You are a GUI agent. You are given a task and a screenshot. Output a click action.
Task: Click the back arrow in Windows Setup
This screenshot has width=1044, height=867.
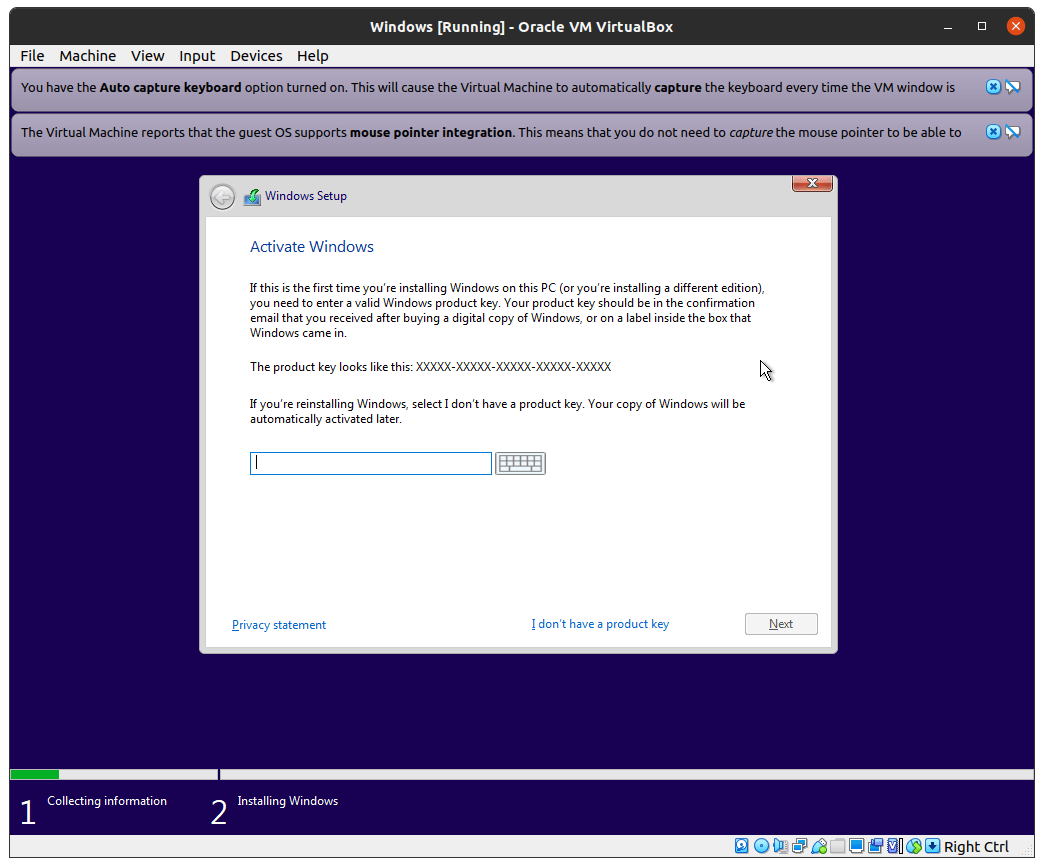click(x=222, y=196)
